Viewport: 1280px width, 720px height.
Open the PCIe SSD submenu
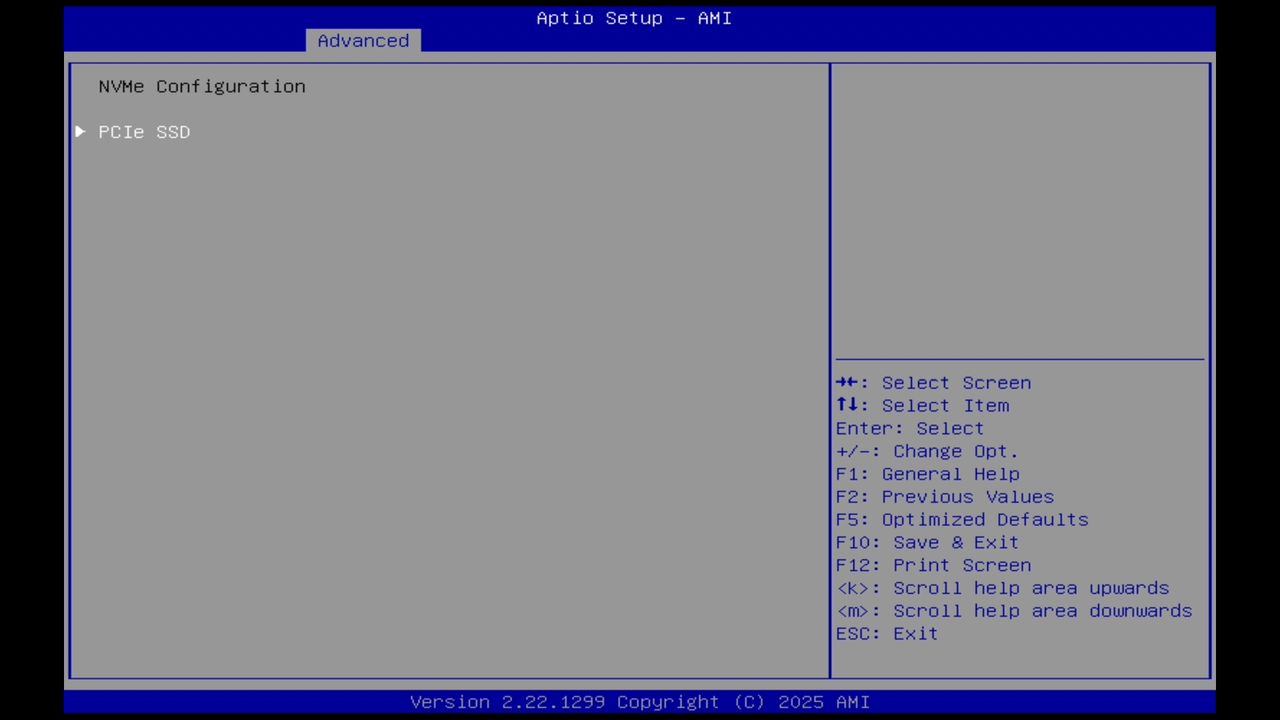(144, 131)
